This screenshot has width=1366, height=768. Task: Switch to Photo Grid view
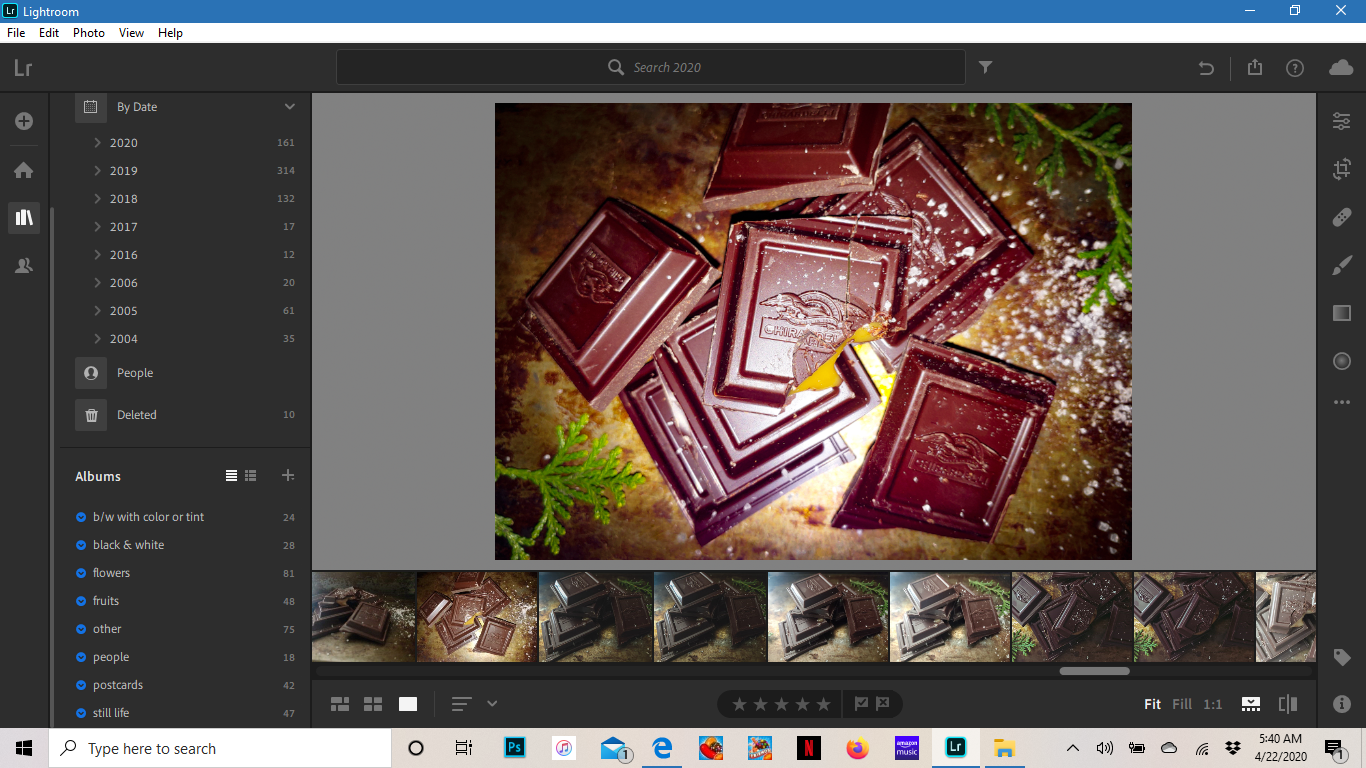[340, 704]
